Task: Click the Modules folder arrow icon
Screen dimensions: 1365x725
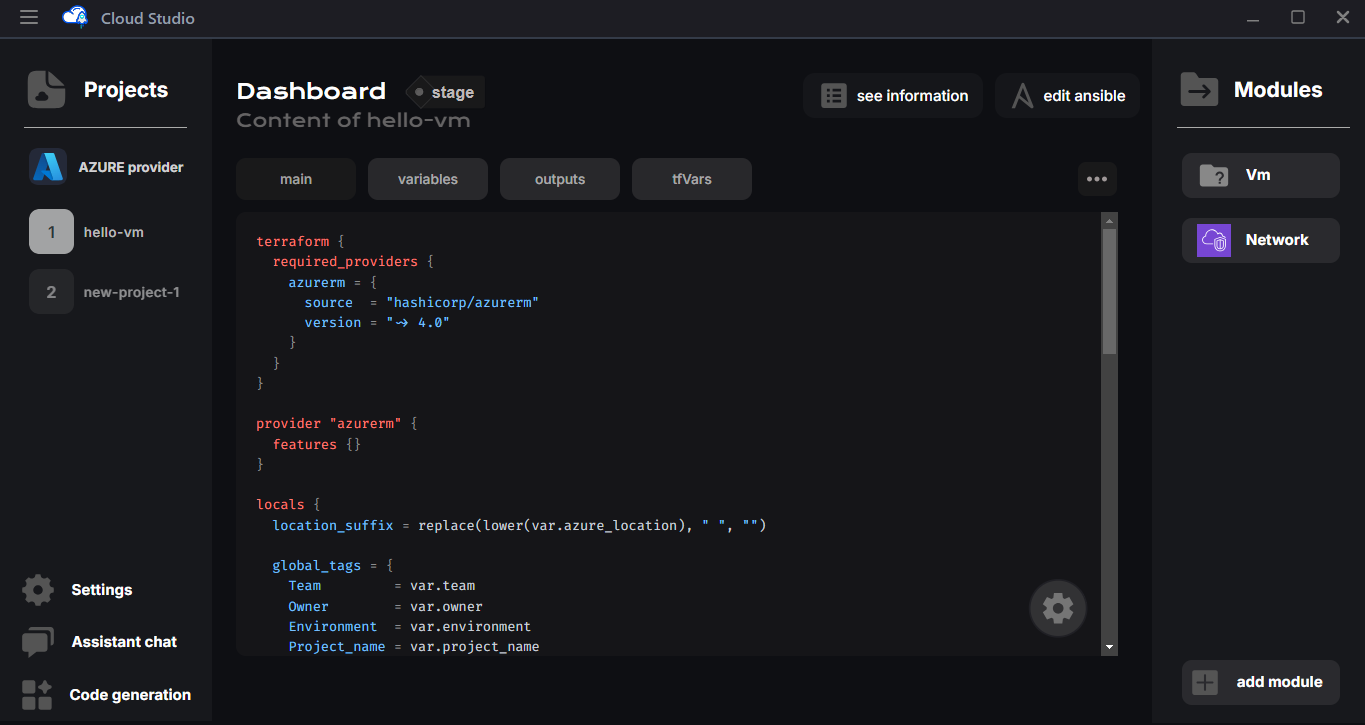Action: coord(1199,90)
